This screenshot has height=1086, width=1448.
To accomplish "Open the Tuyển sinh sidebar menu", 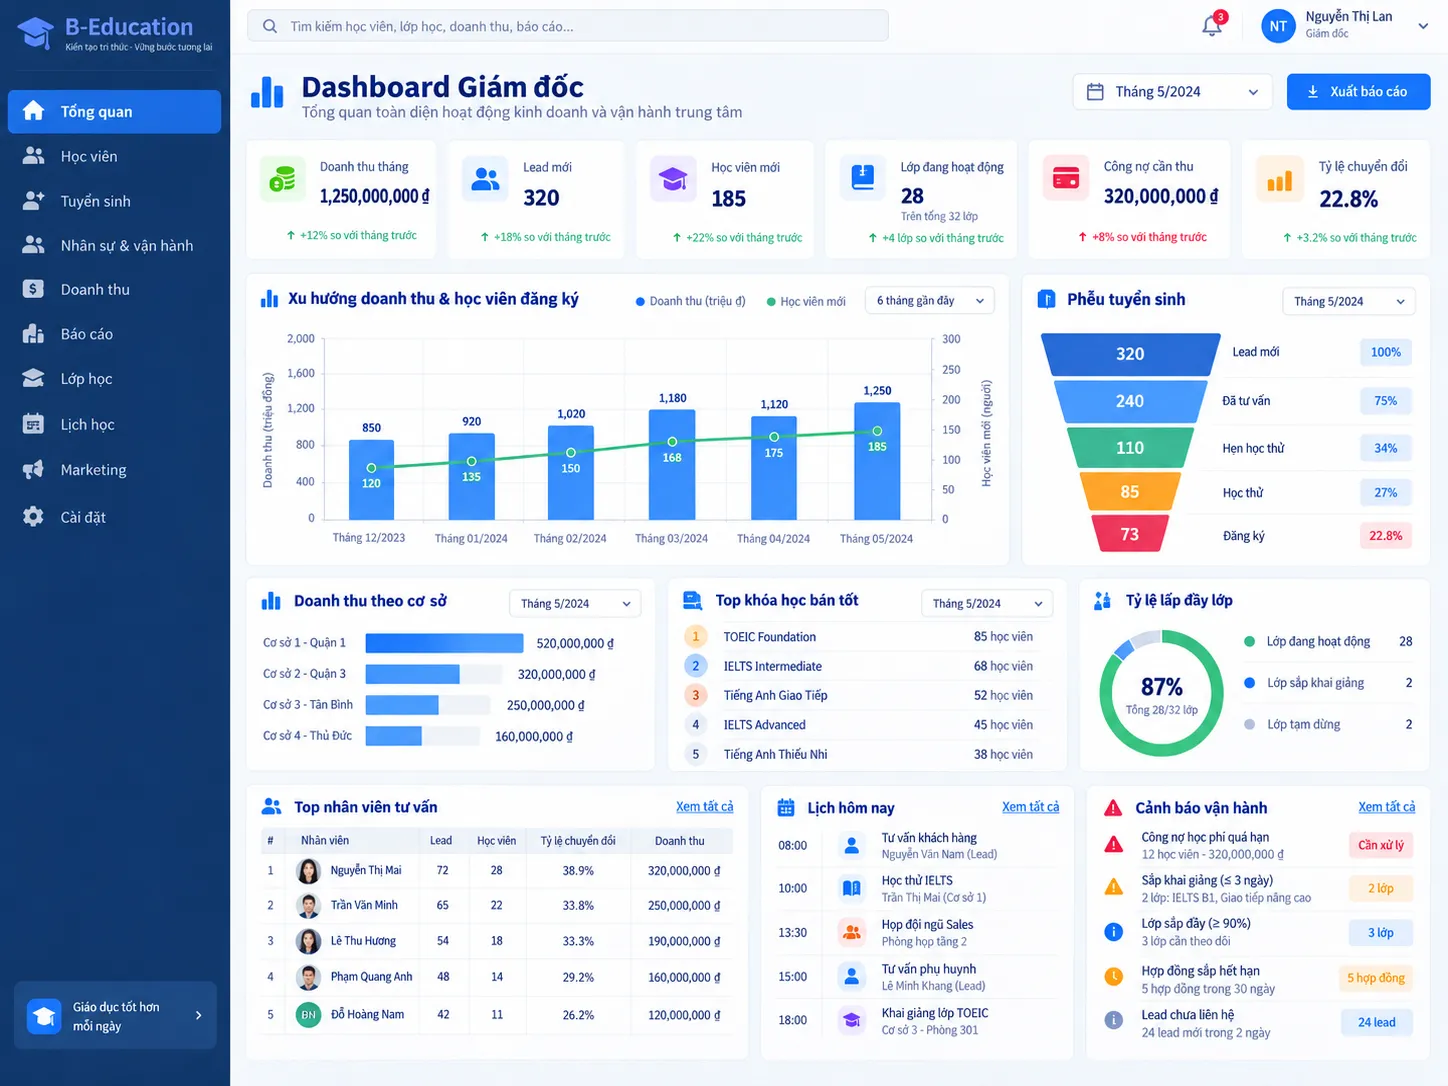I will (114, 201).
